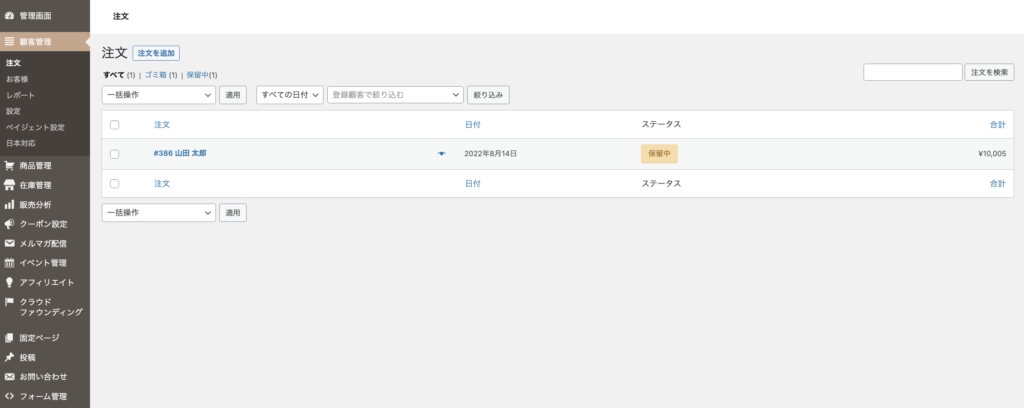Click the 商品管理 cart icon

click(x=9, y=166)
